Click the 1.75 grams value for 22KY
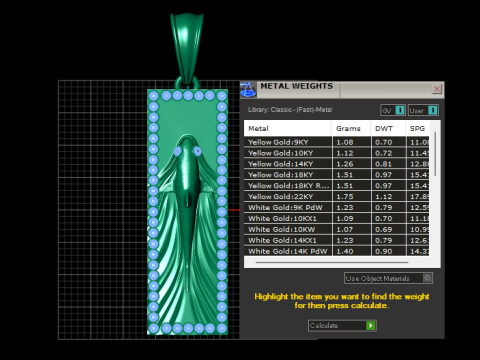This screenshot has height=360, width=480. point(345,197)
